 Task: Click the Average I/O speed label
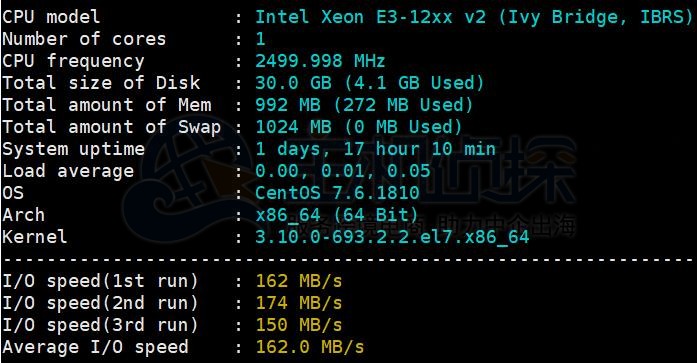(95, 347)
